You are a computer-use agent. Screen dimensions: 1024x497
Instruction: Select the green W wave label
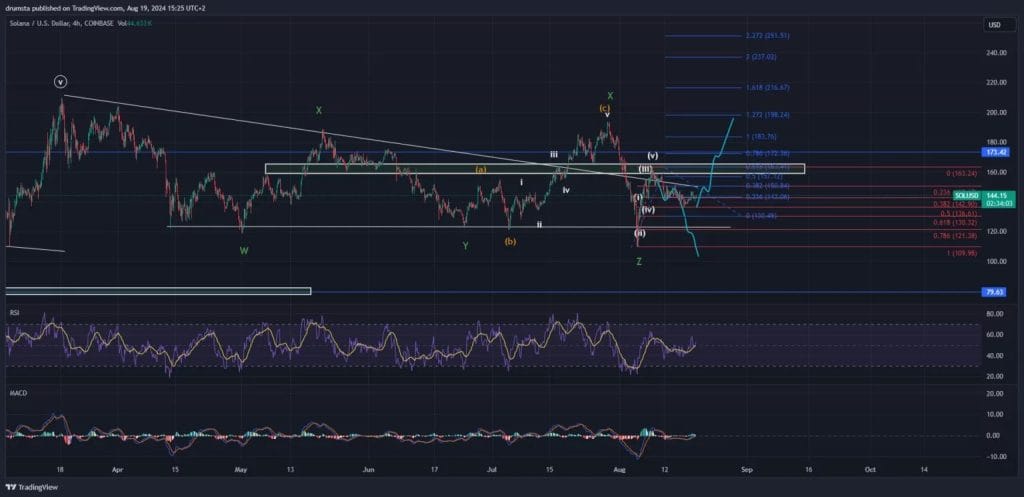pyautogui.click(x=244, y=251)
